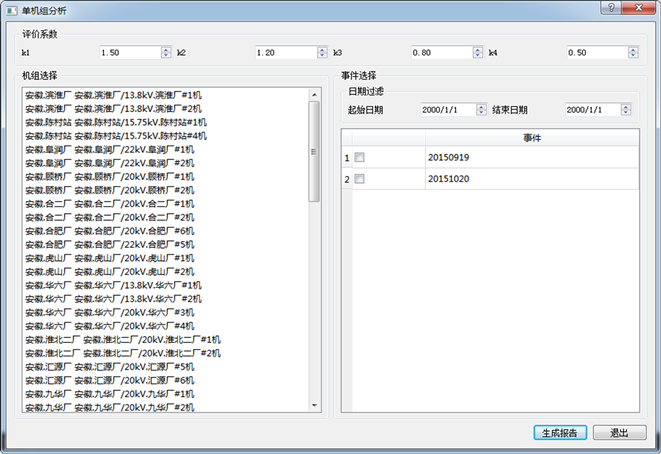The image size is (661, 454).
Task: Click the 生成报告 button
Action: pos(559,433)
